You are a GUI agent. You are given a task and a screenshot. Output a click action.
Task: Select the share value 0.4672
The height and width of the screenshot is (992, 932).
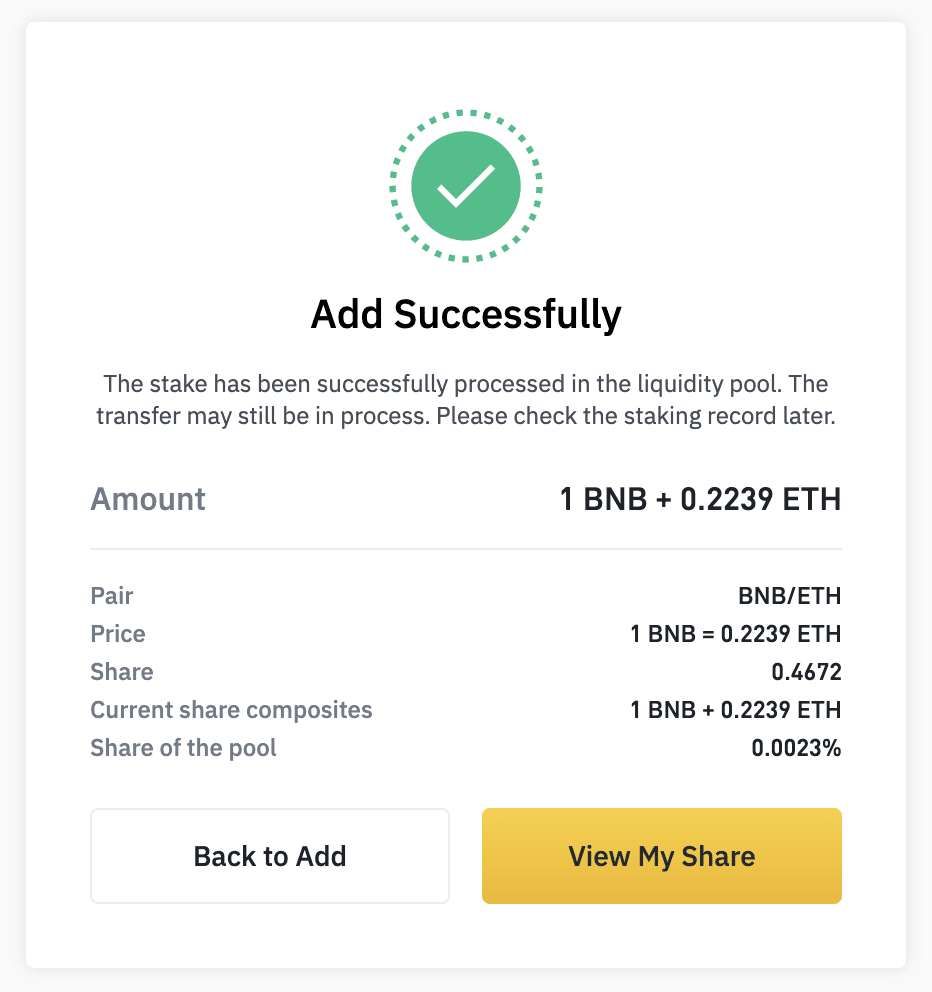tap(807, 672)
